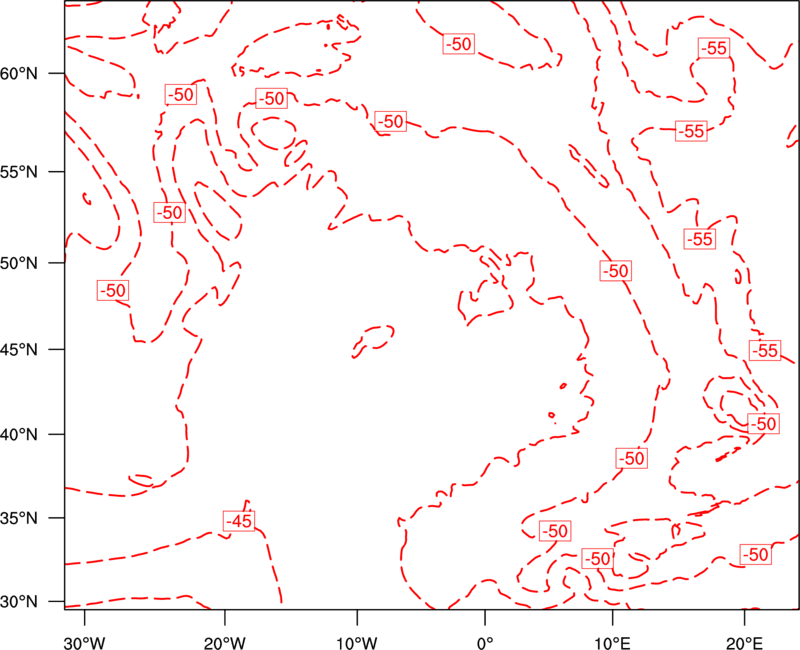Select the 20°W longitude axis label
Image resolution: width=800 pixels, height=650 pixels.
point(225,643)
